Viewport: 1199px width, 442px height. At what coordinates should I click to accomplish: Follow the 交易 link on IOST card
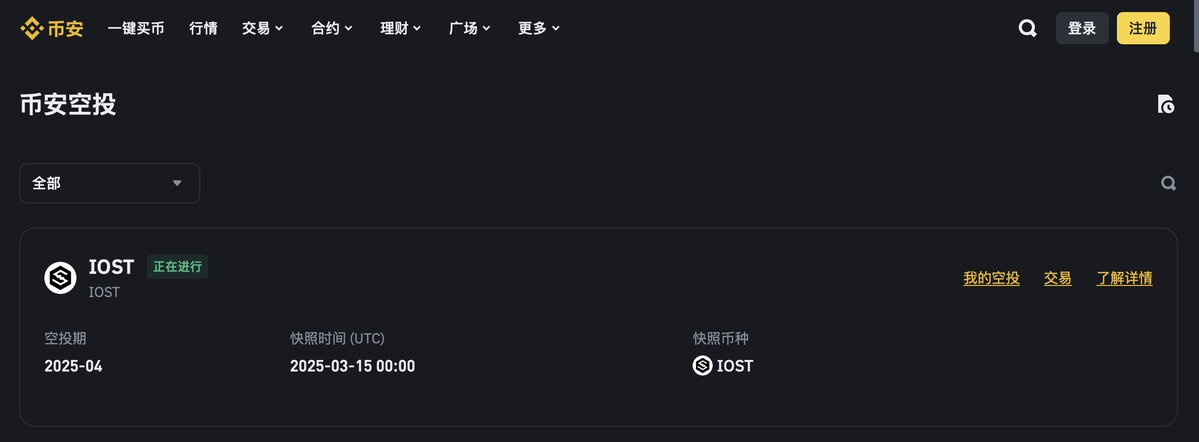(1058, 278)
